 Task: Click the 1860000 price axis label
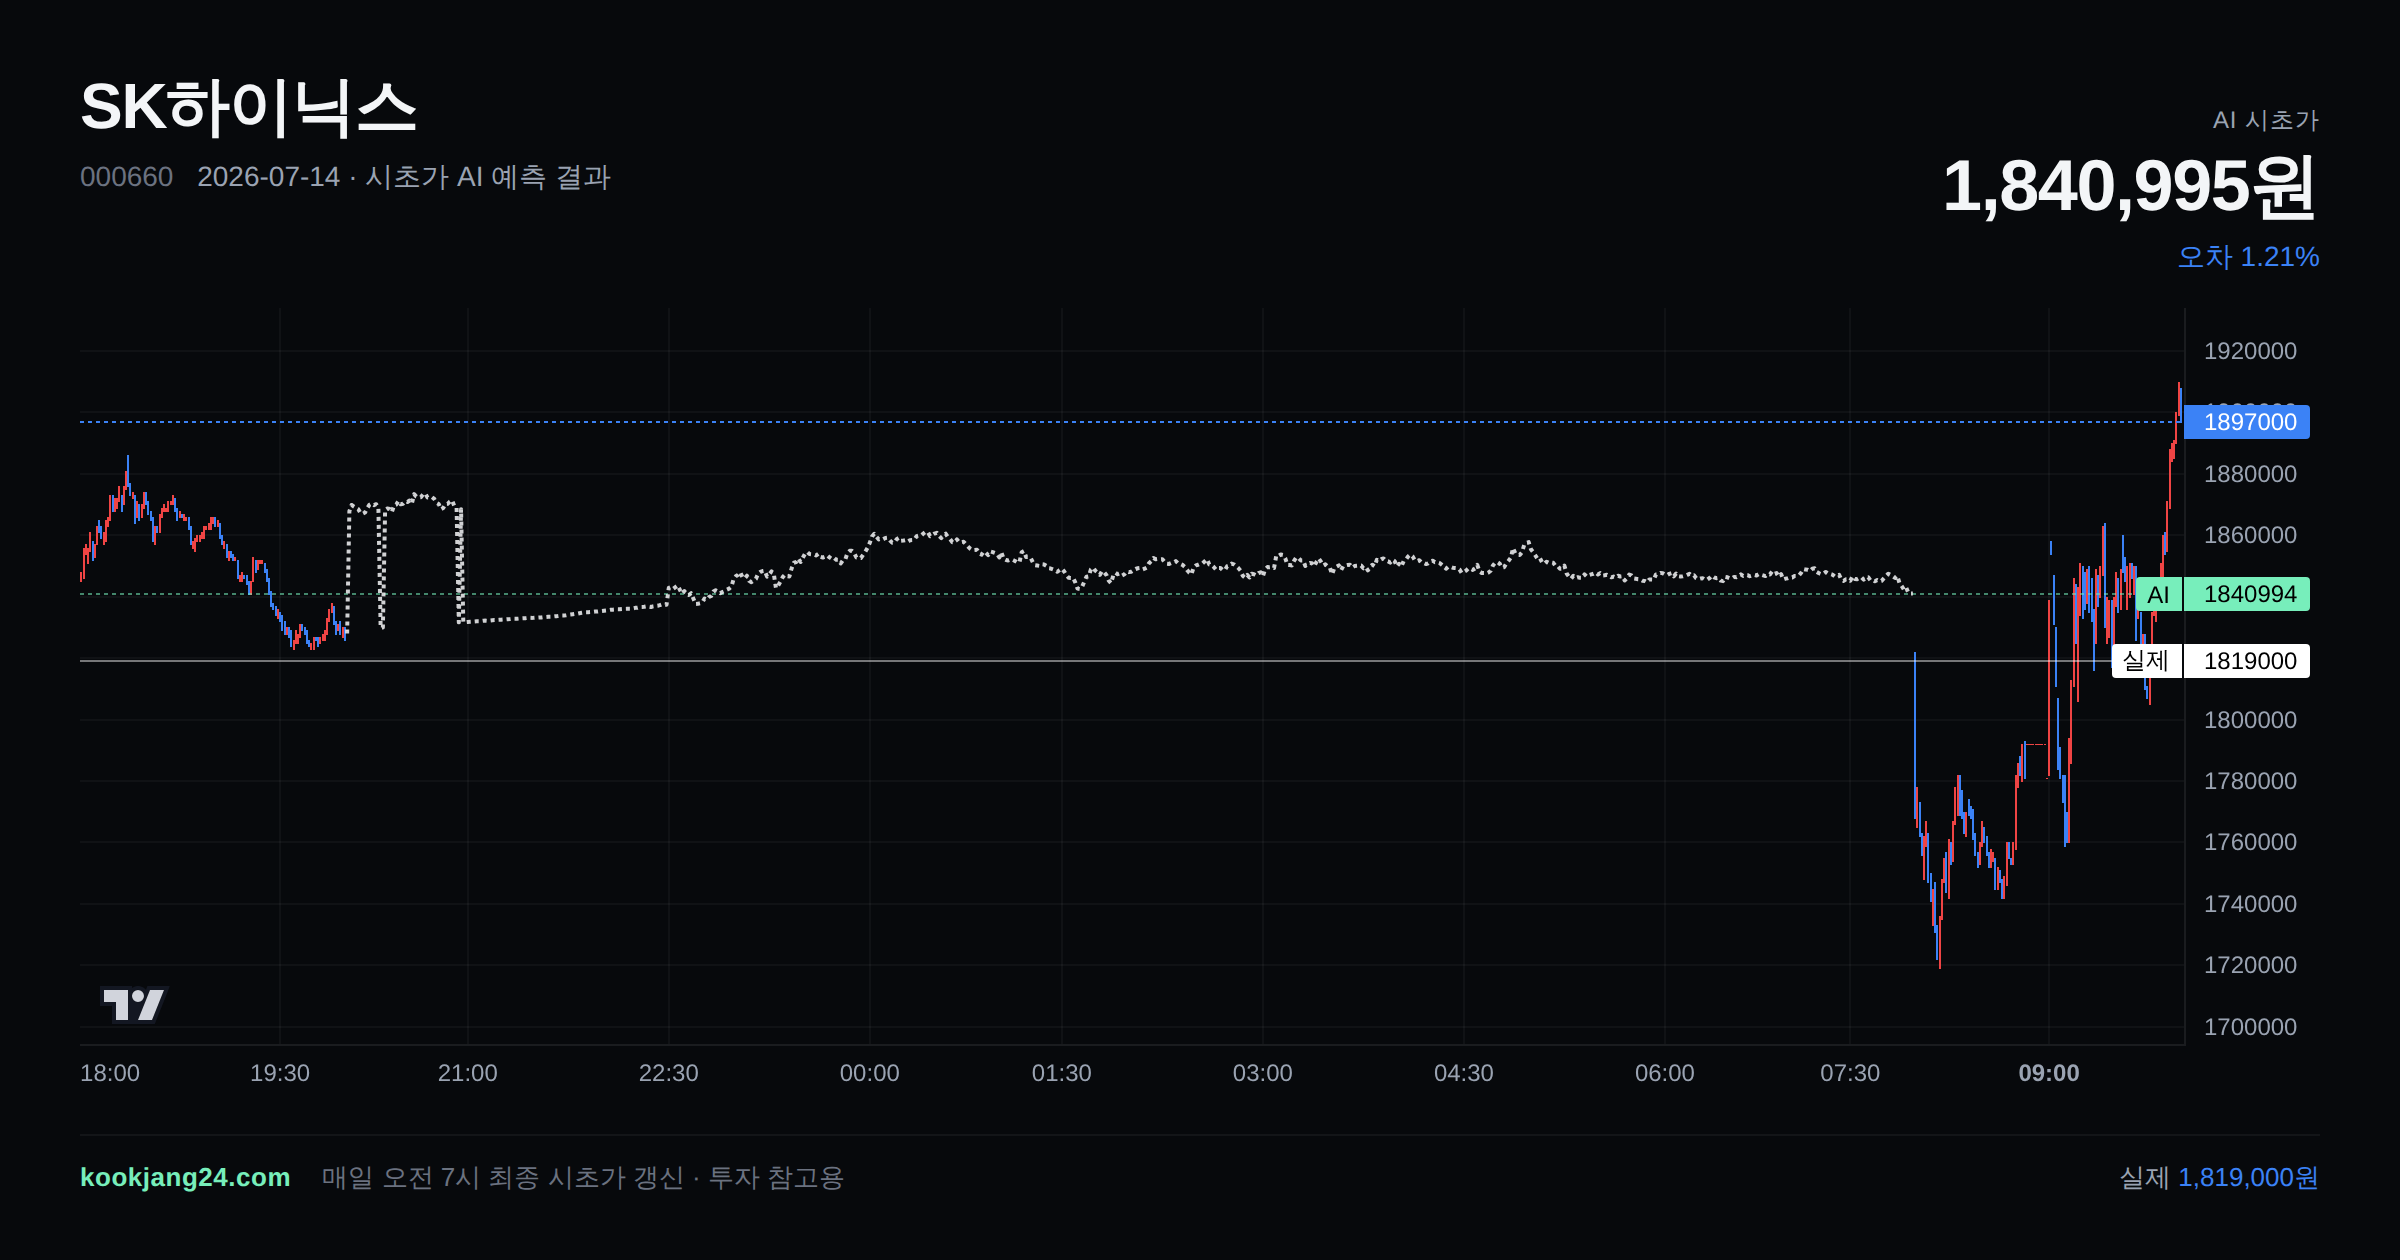tap(2250, 535)
